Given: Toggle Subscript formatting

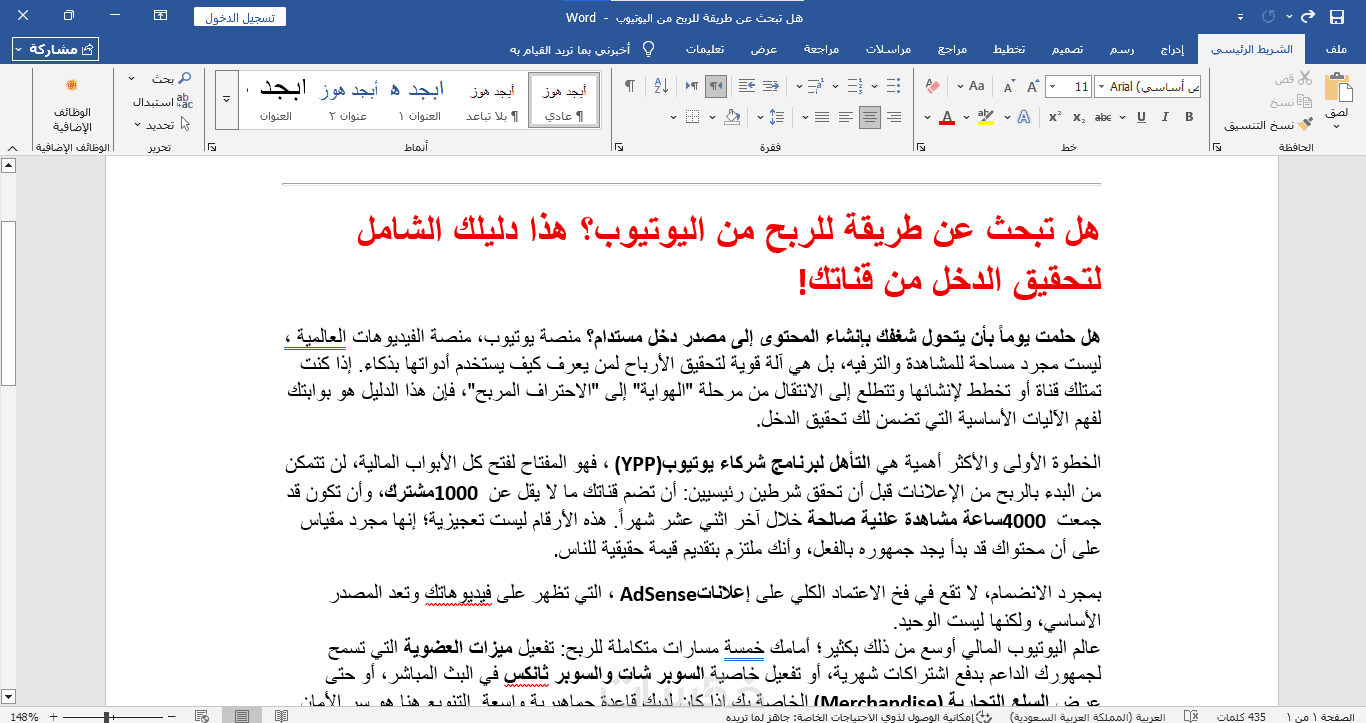Looking at the screenshot, I should (1080, 118).
